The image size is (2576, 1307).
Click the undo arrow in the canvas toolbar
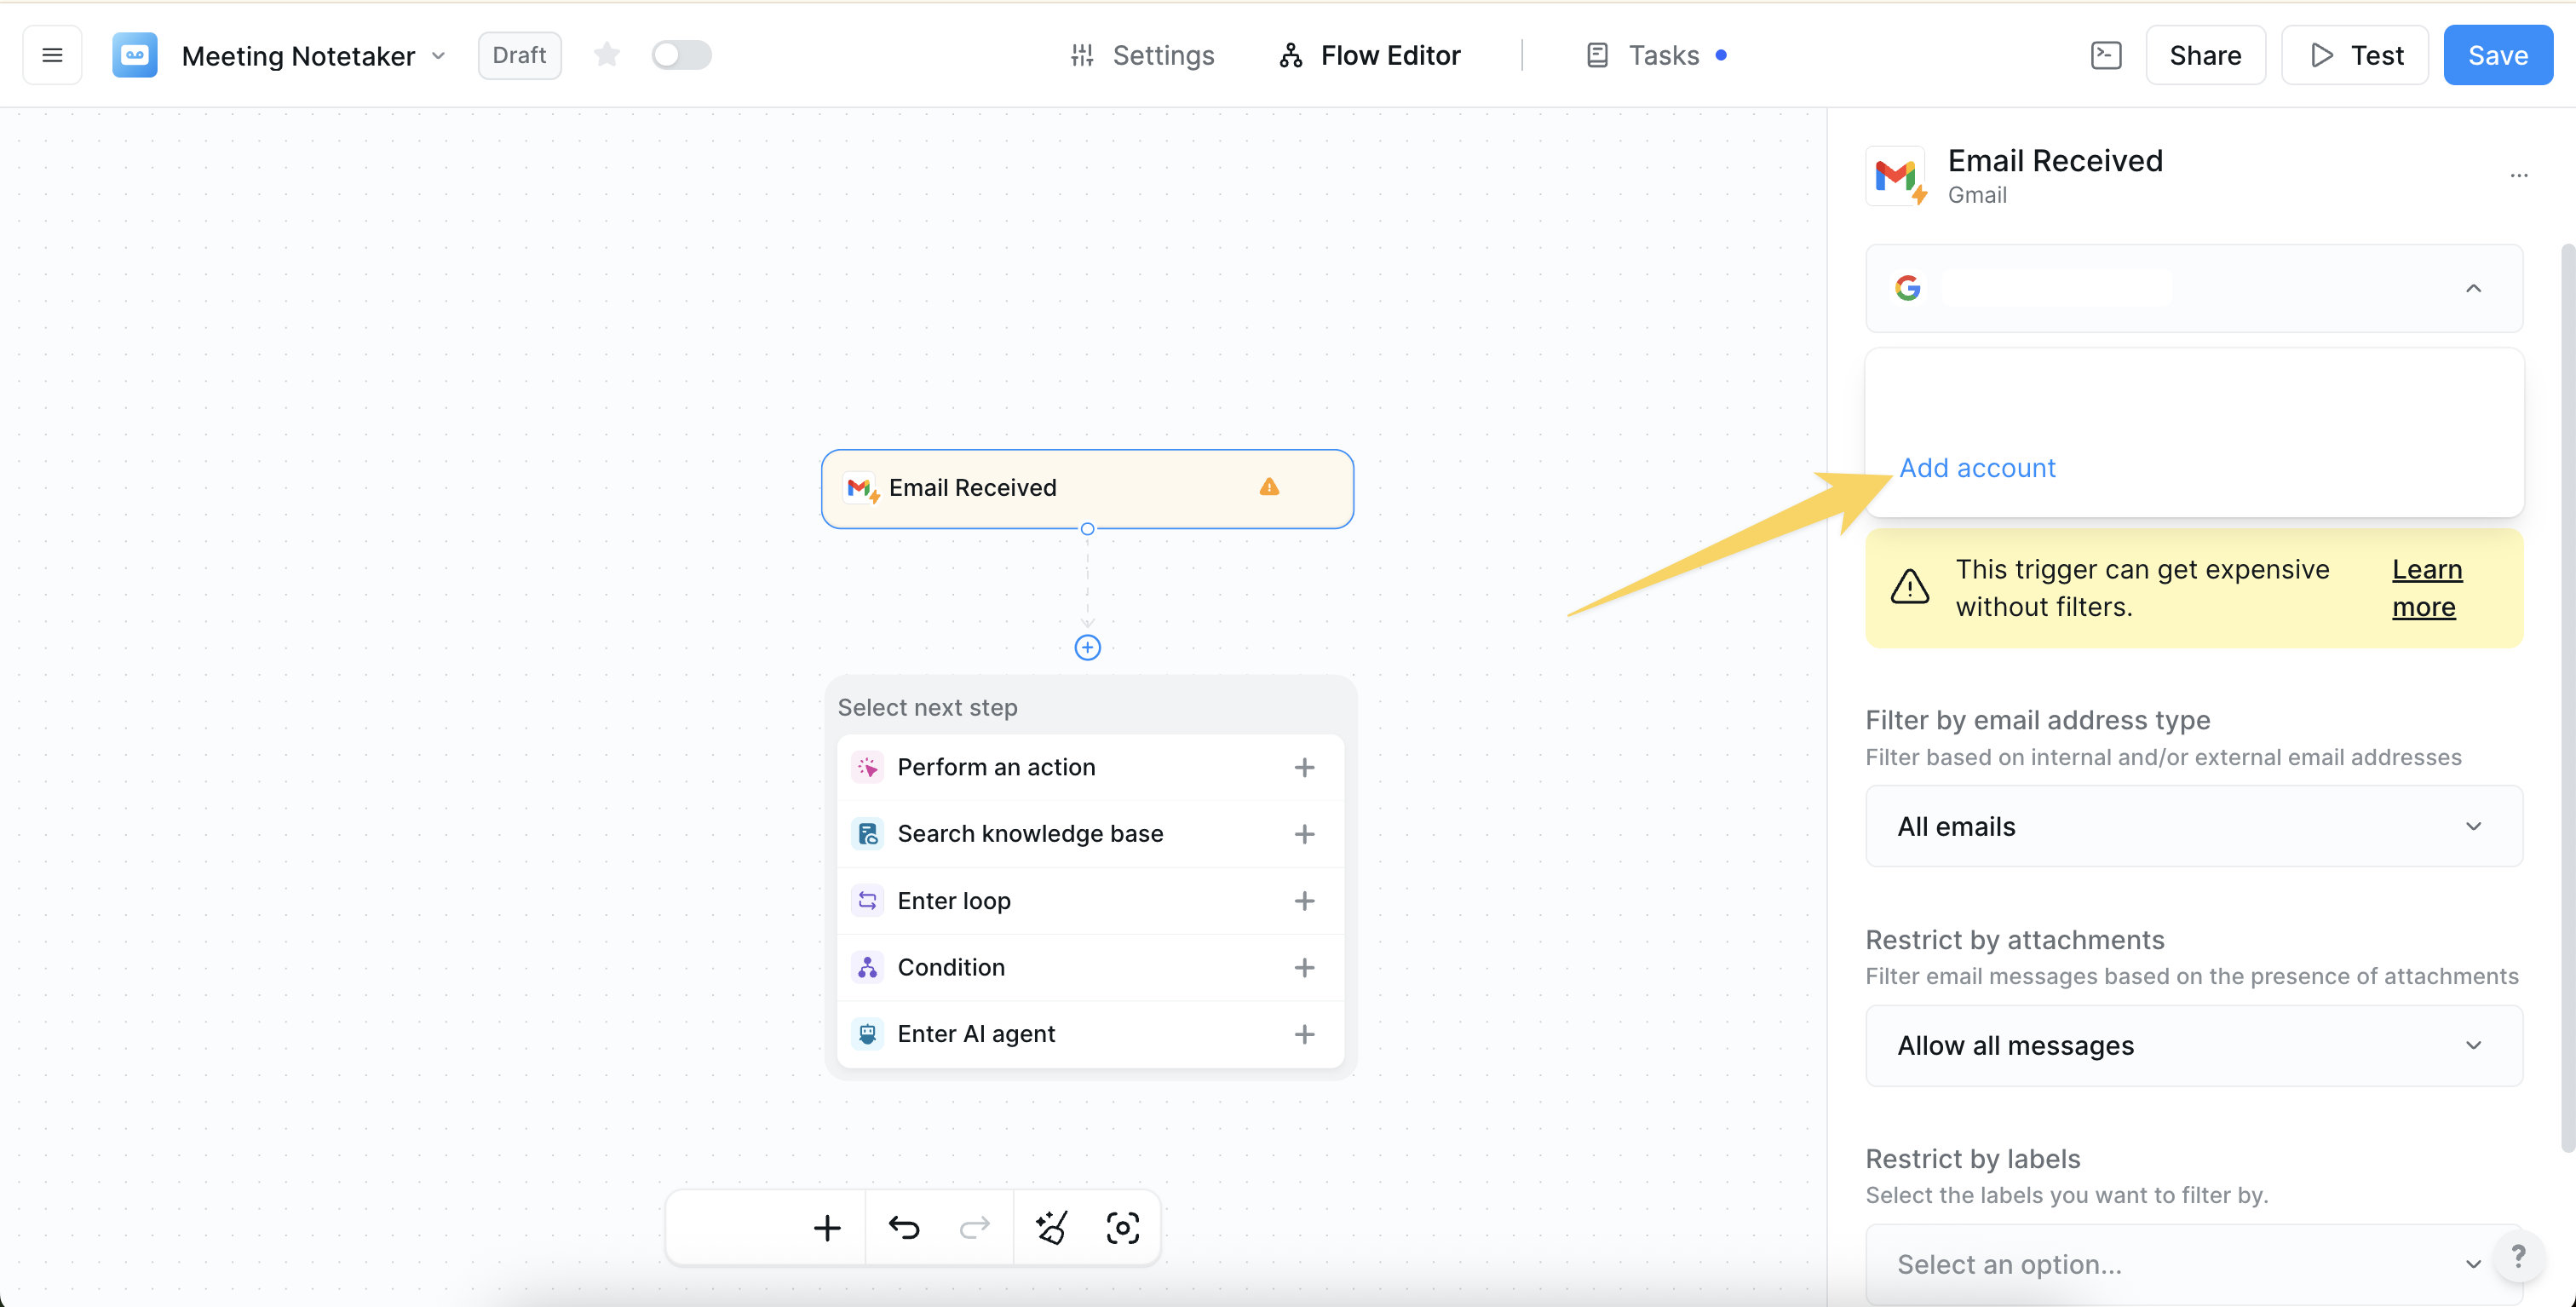click(903, 1227)
